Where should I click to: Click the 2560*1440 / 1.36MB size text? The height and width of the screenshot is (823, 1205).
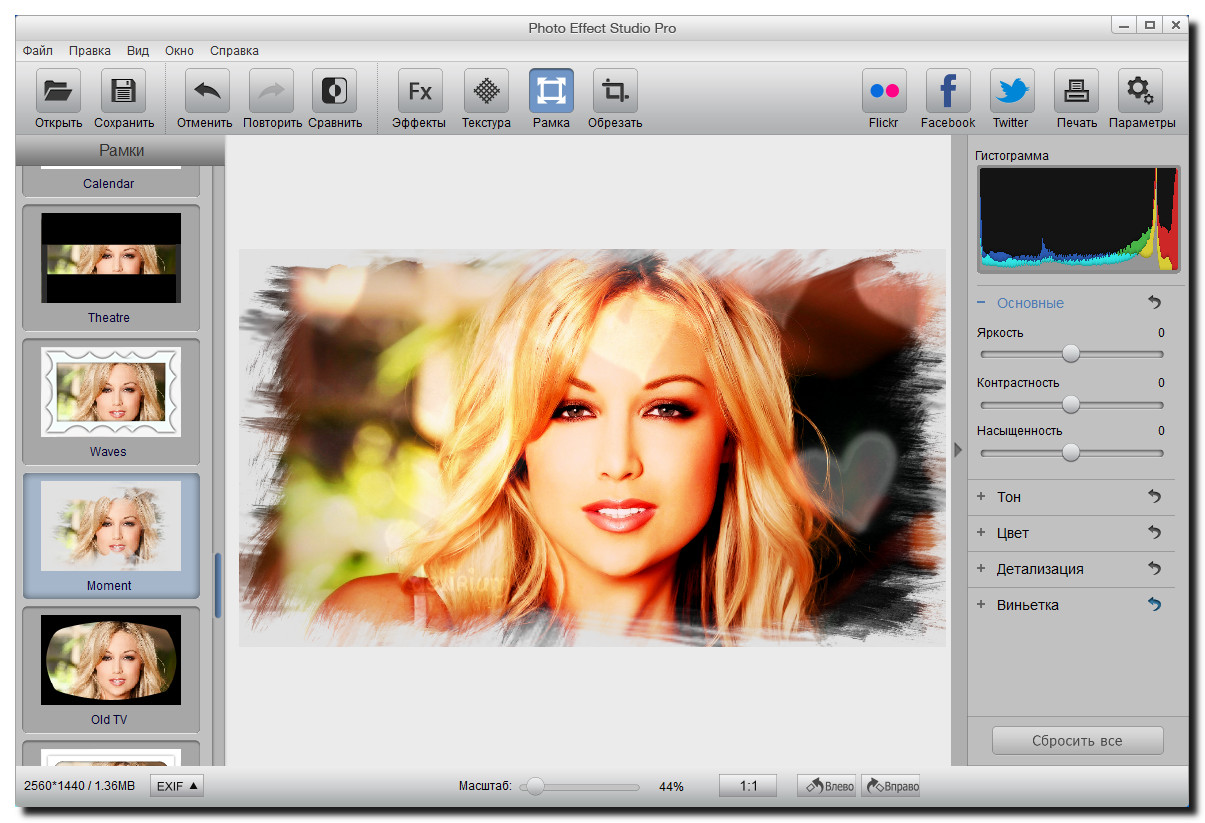point(79,786)
